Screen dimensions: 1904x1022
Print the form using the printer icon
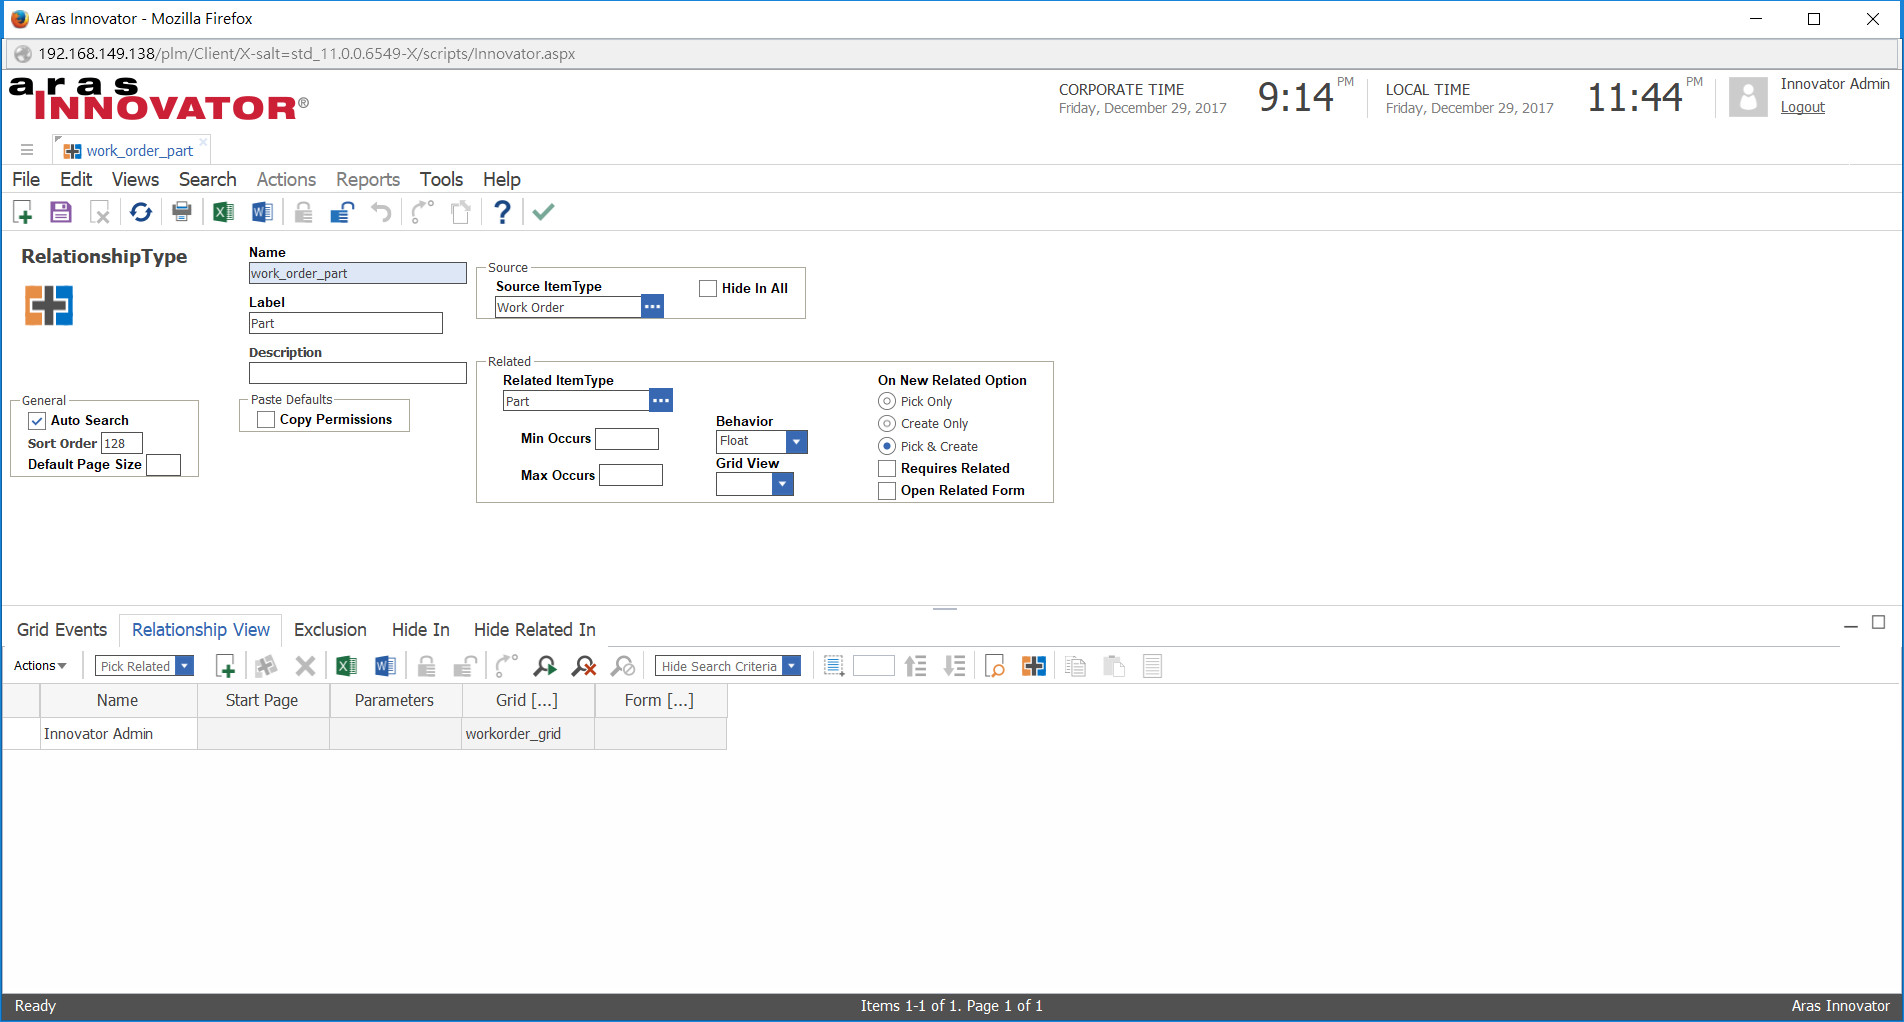pos(182,212)
